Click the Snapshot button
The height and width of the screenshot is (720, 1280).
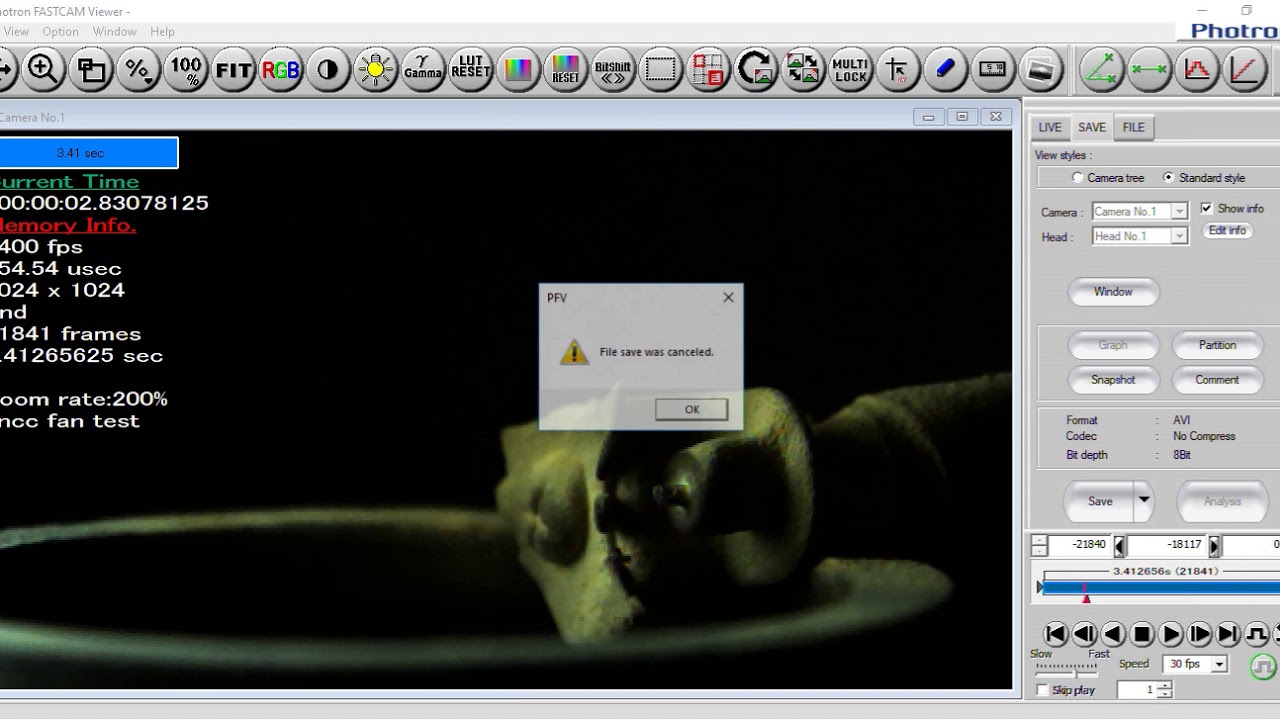(1113, 380)
